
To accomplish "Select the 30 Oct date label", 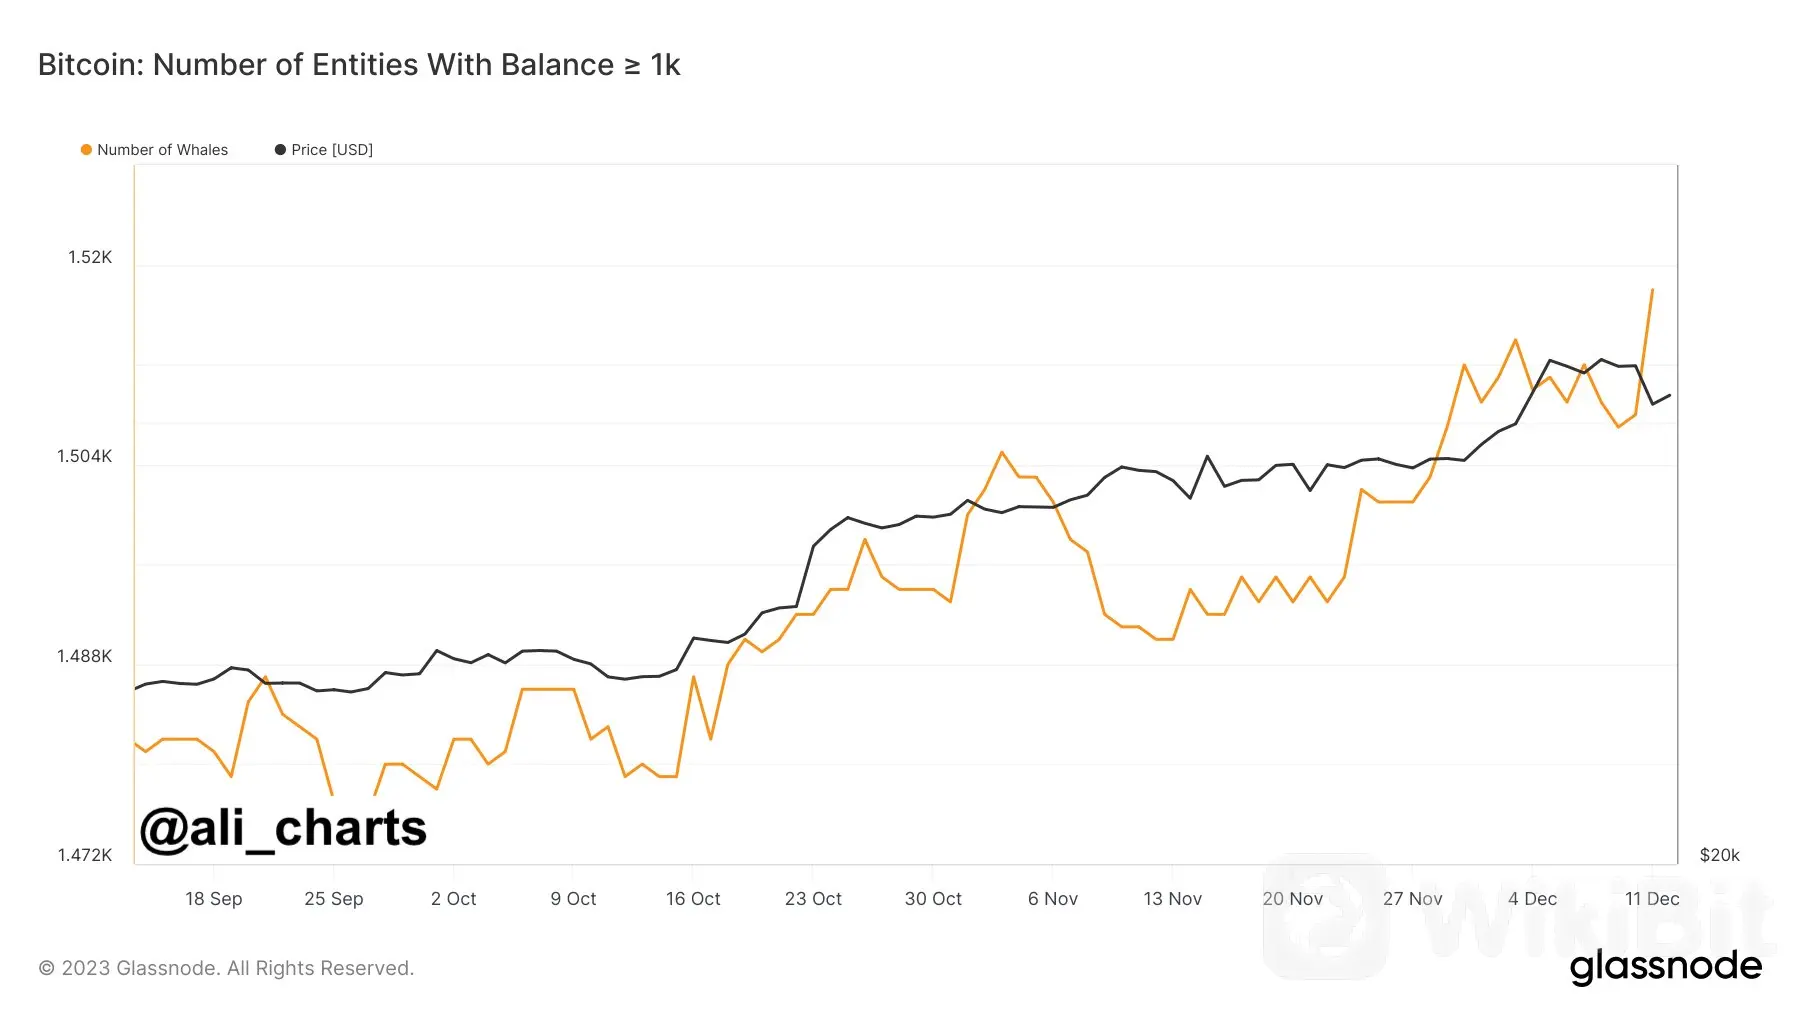I will click(933, 898).
